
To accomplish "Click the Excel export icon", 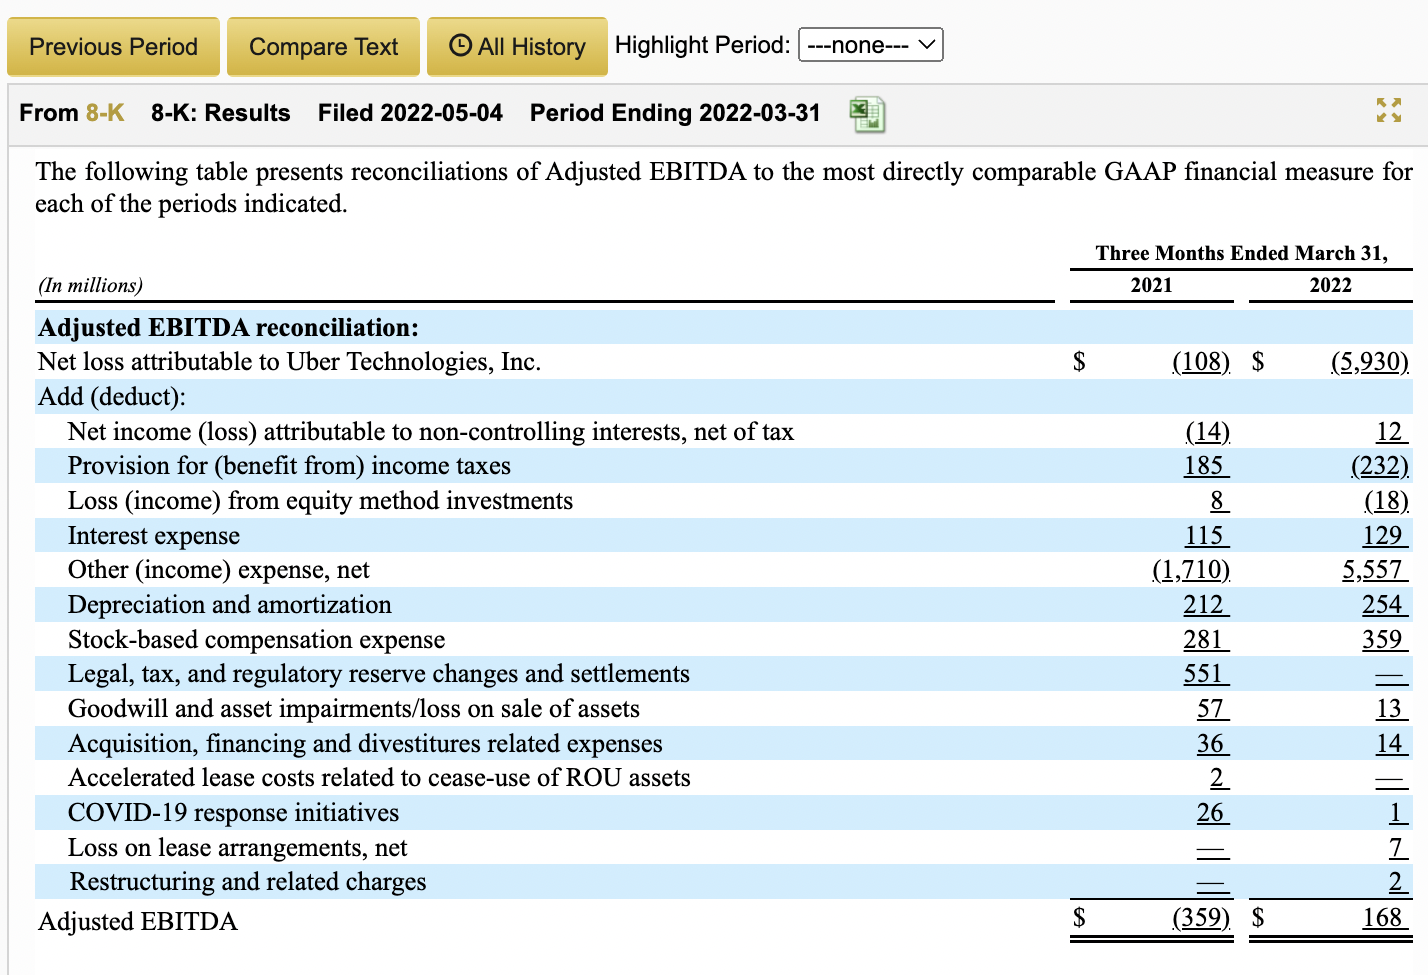I will pos(867,114).
